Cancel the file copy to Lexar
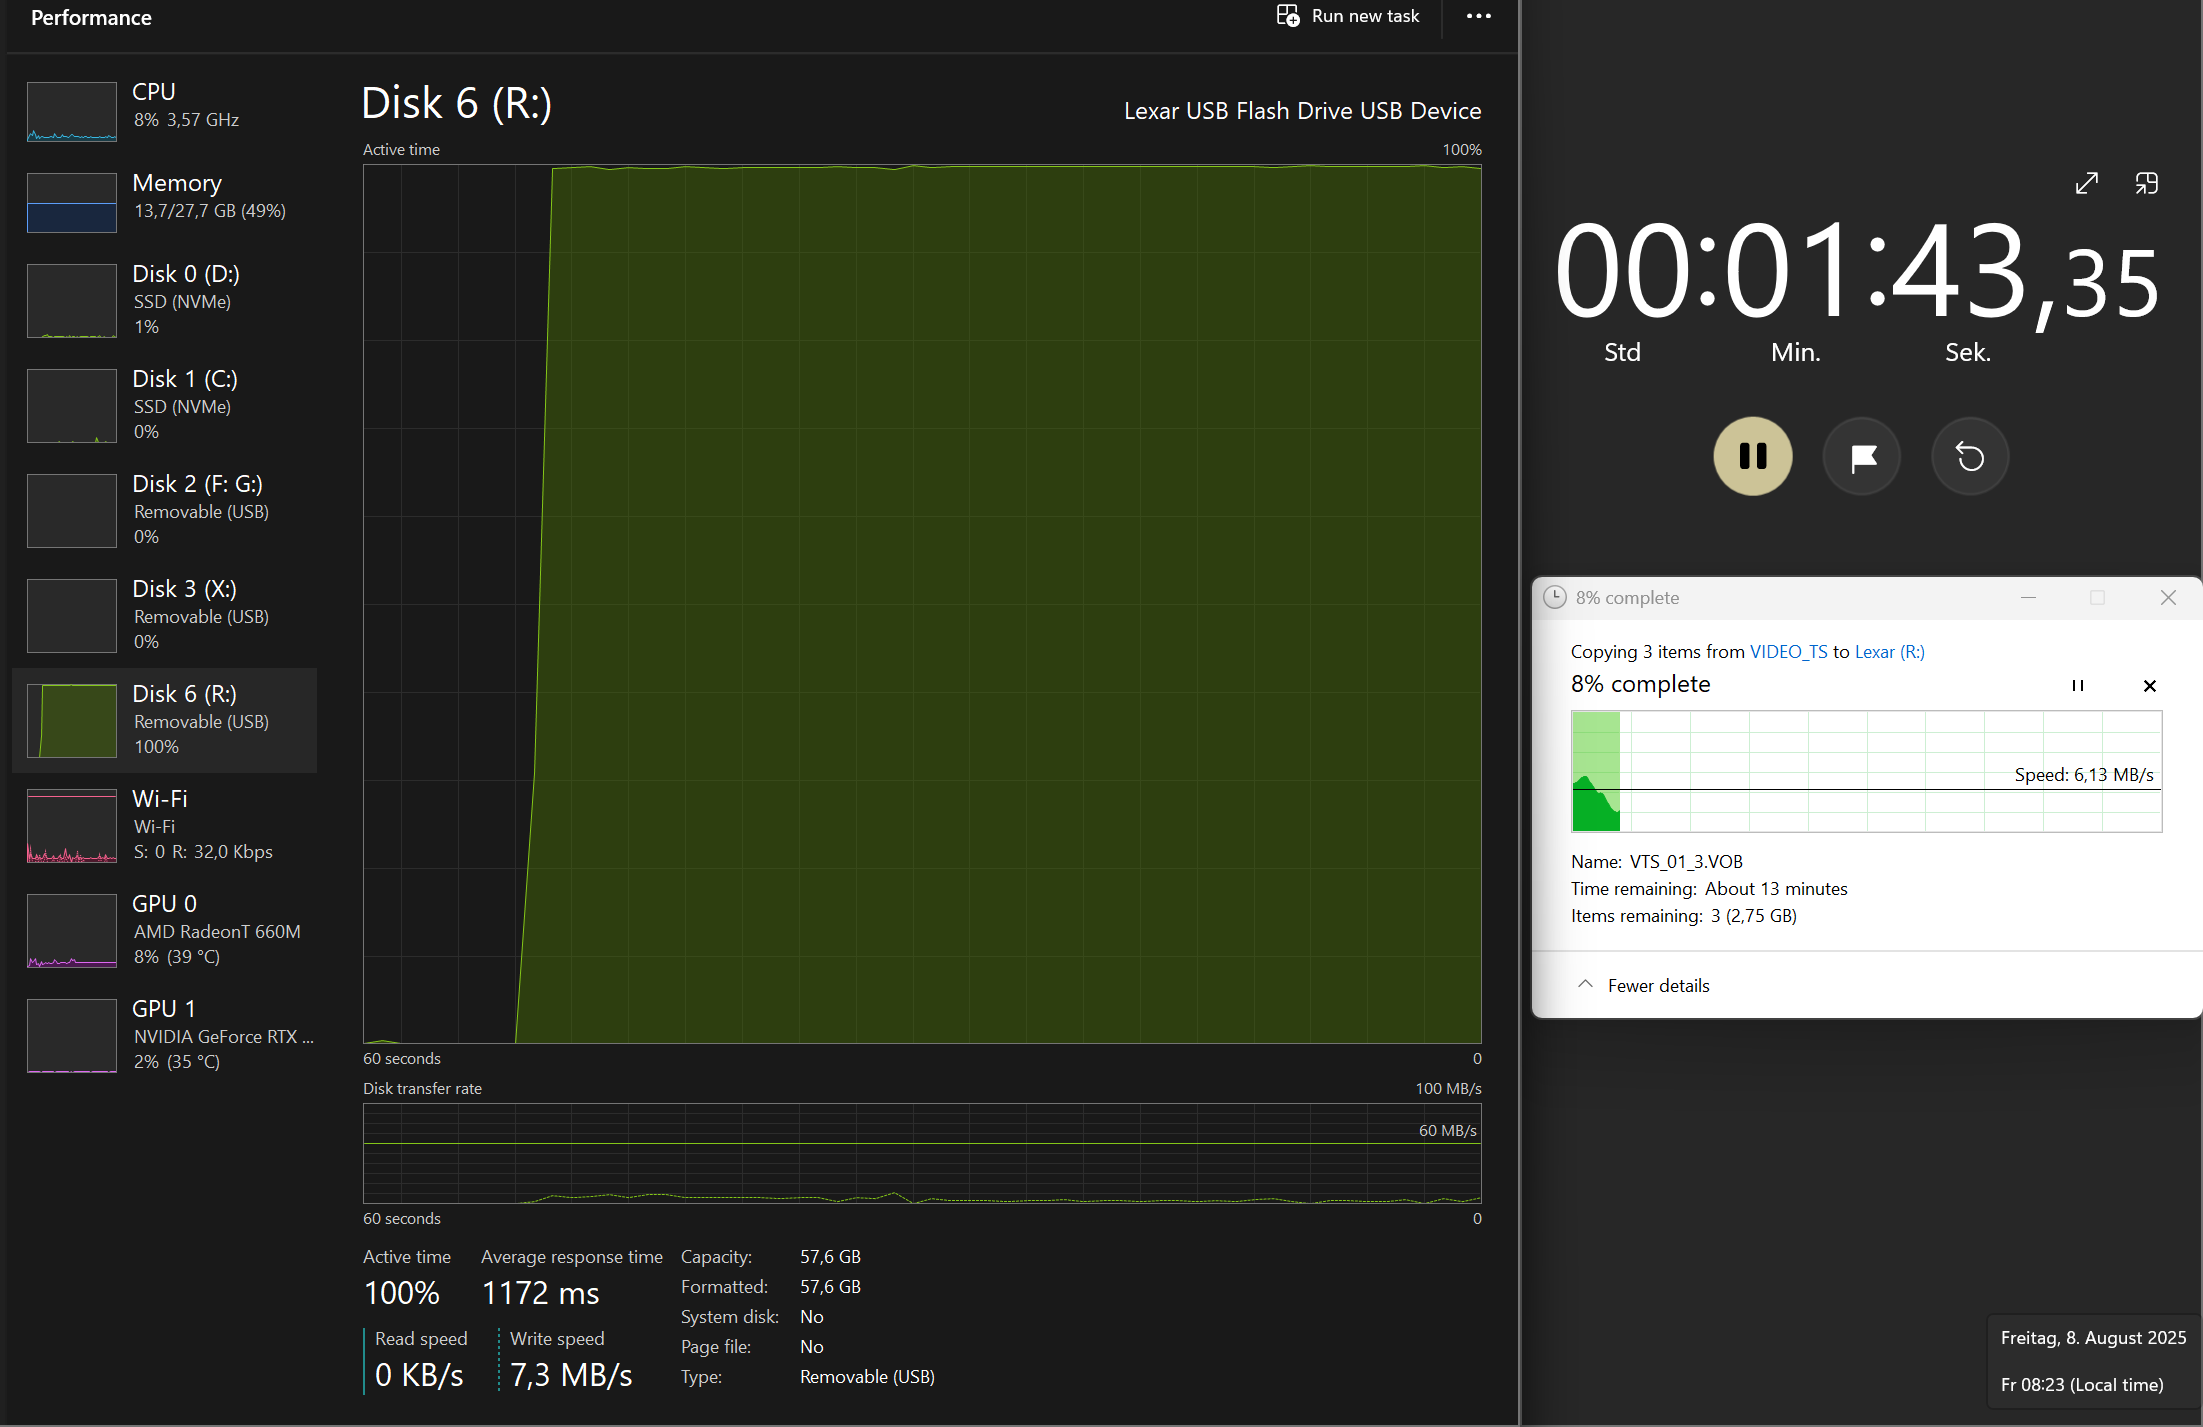This screenshot has height=1427, width=2203. click(2149, 685)
